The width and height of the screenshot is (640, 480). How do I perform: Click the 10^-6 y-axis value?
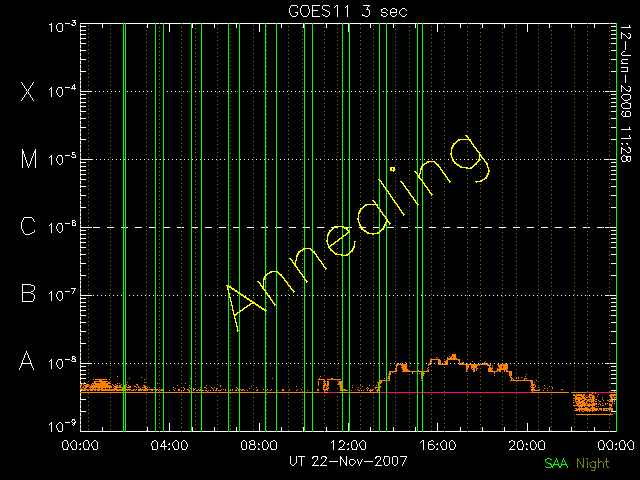[x=62, y=227]
